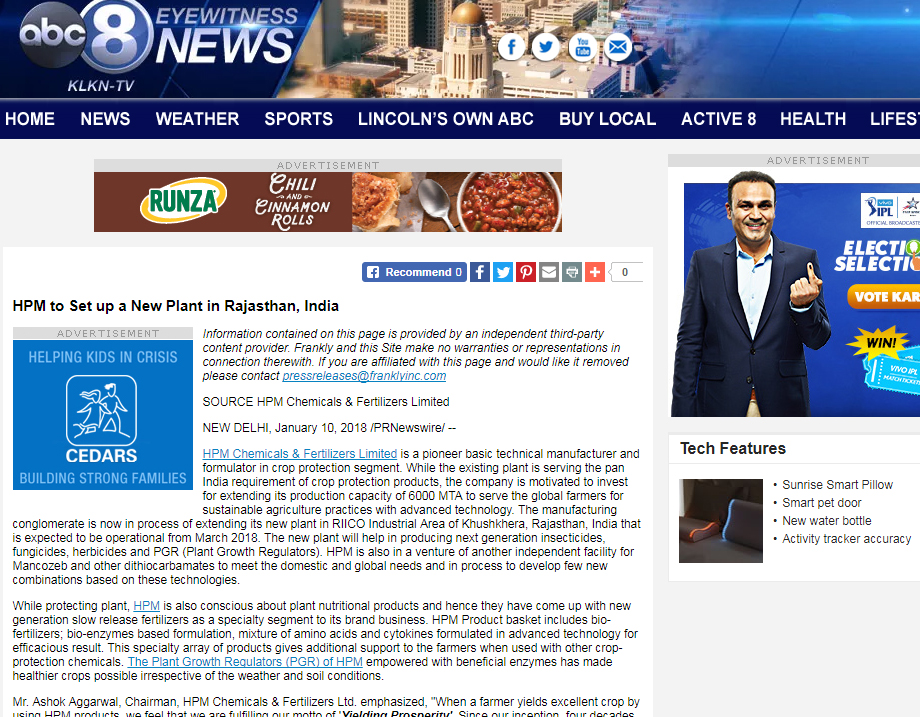Click the HPM link in the second paragraph
Image resolution: width=920 pixels, height=717 pixels.
[147, 606]
